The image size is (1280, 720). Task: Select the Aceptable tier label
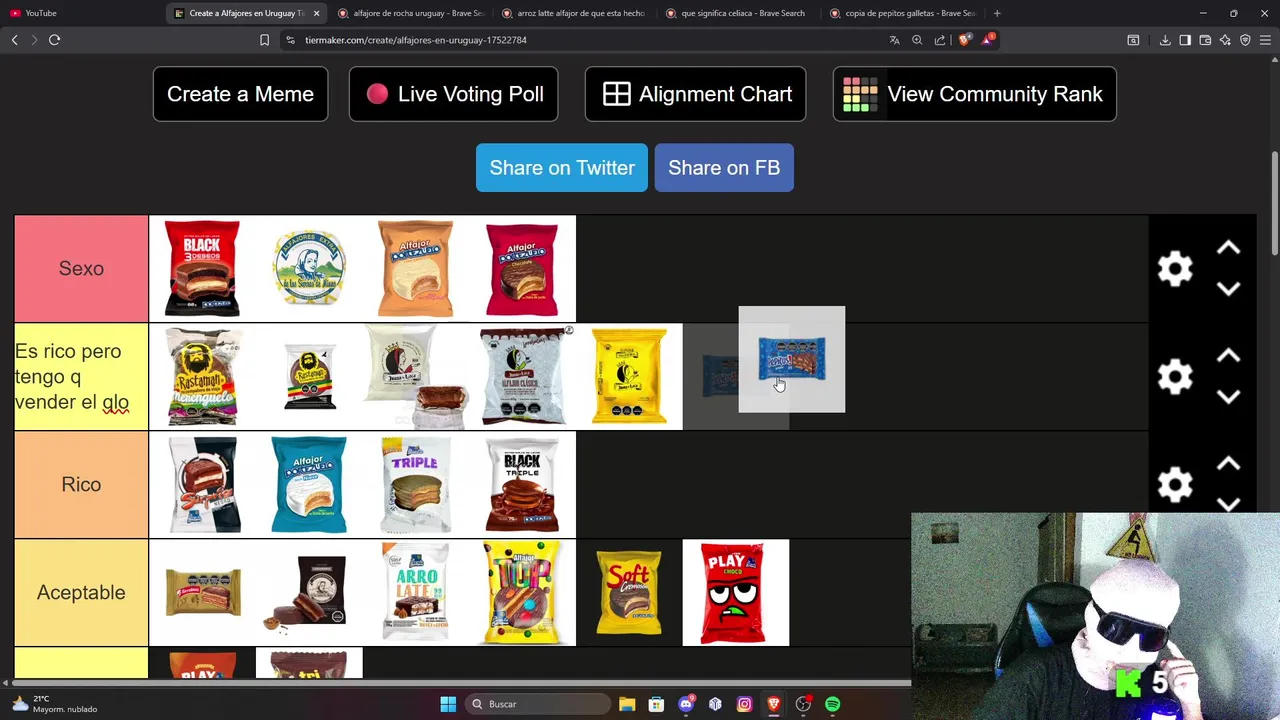click(81, 593)
